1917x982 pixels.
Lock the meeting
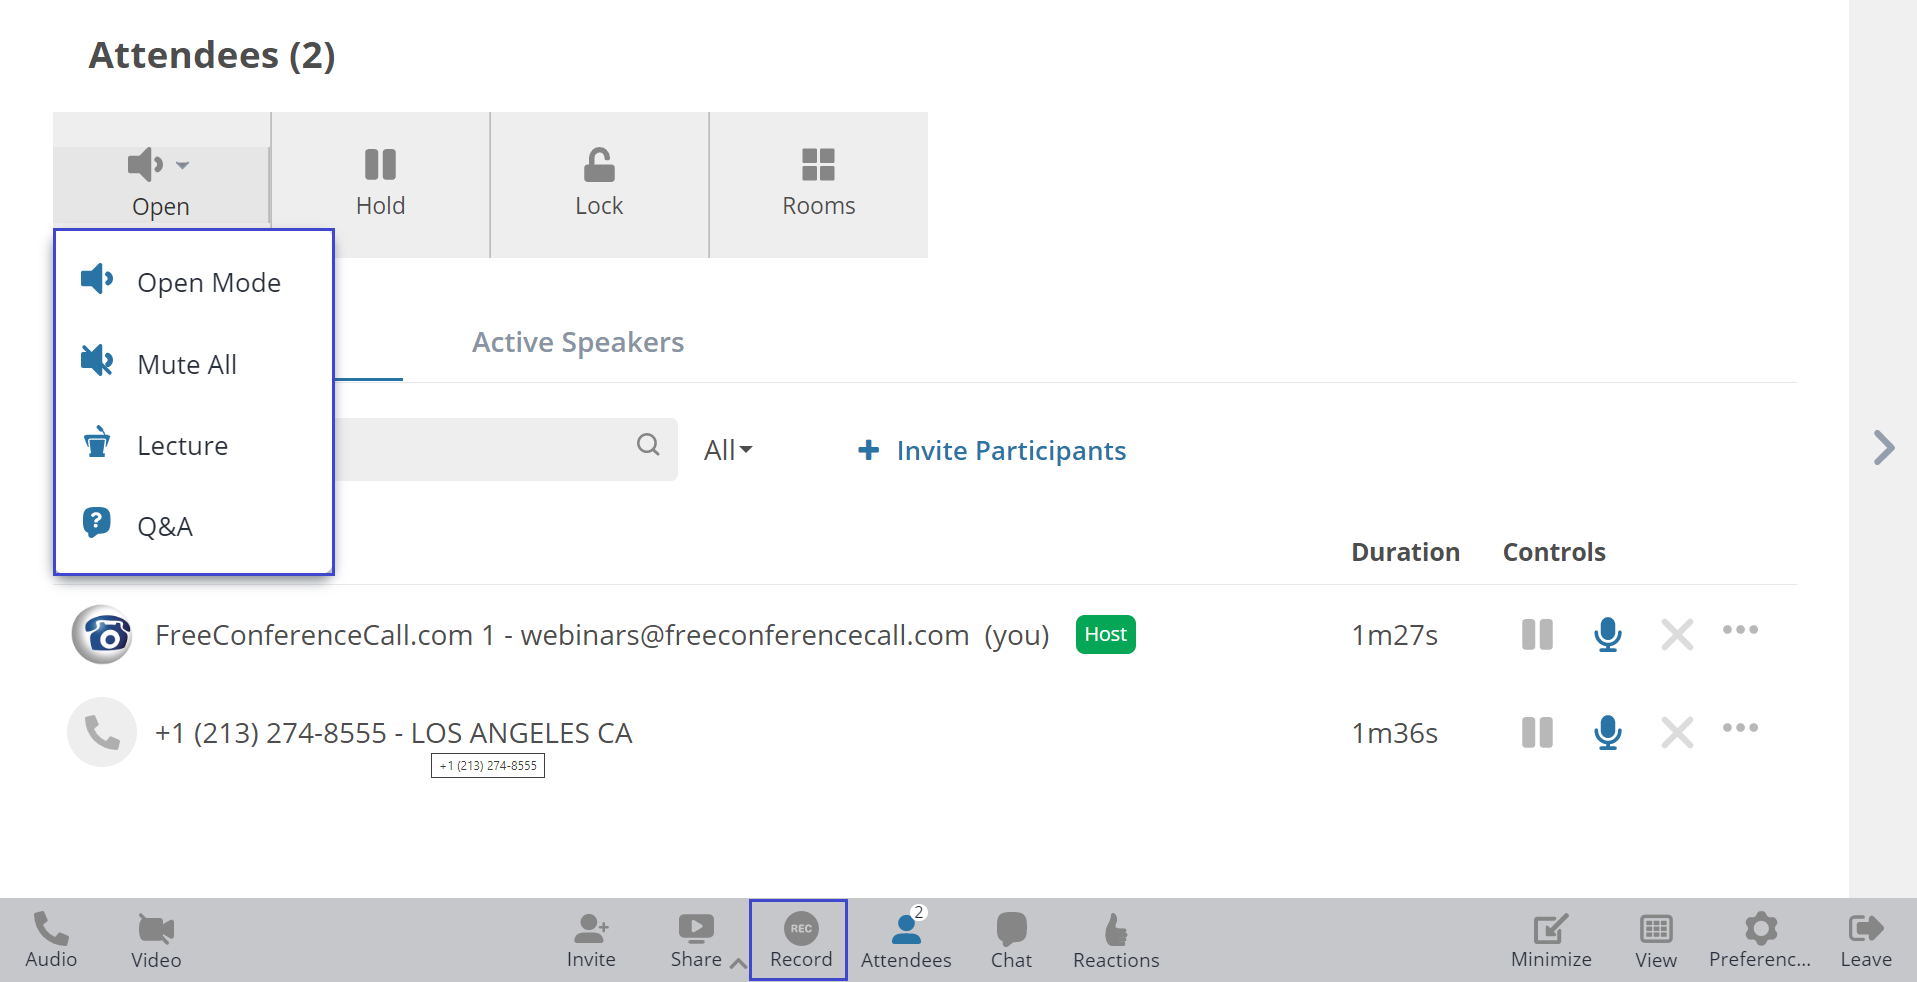(x=599, y=183)
